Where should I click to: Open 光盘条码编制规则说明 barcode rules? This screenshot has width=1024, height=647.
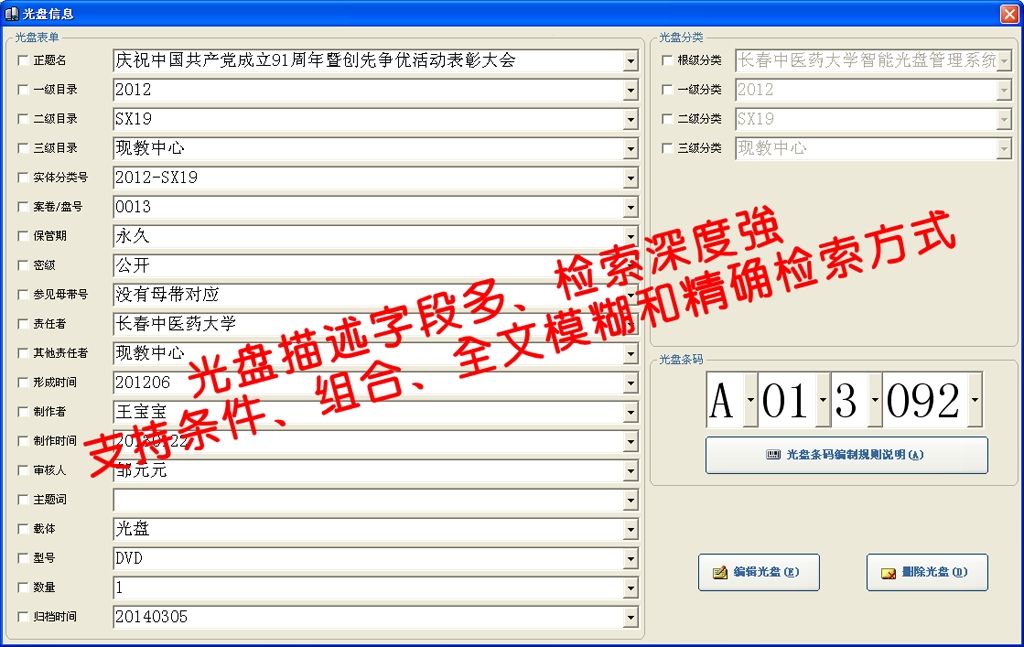pos(846,455)
